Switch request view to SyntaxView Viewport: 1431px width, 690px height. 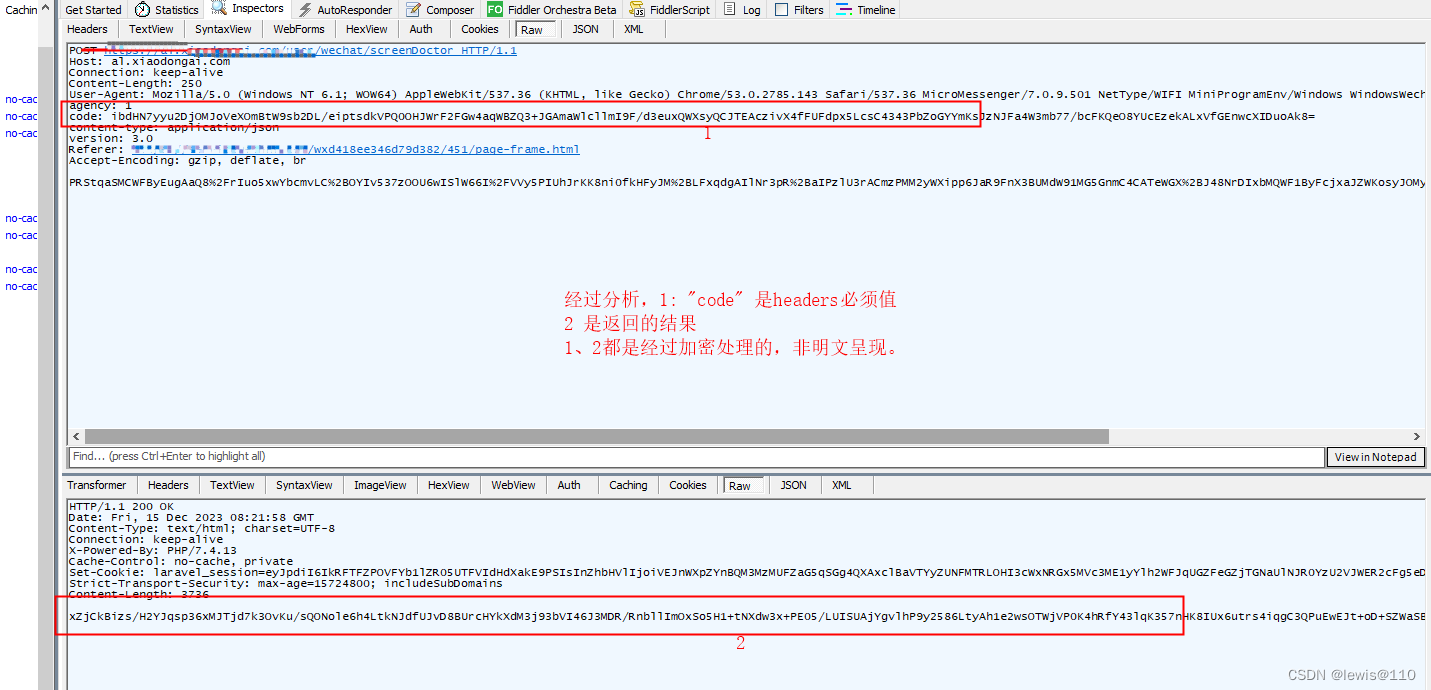click(223, 30)
